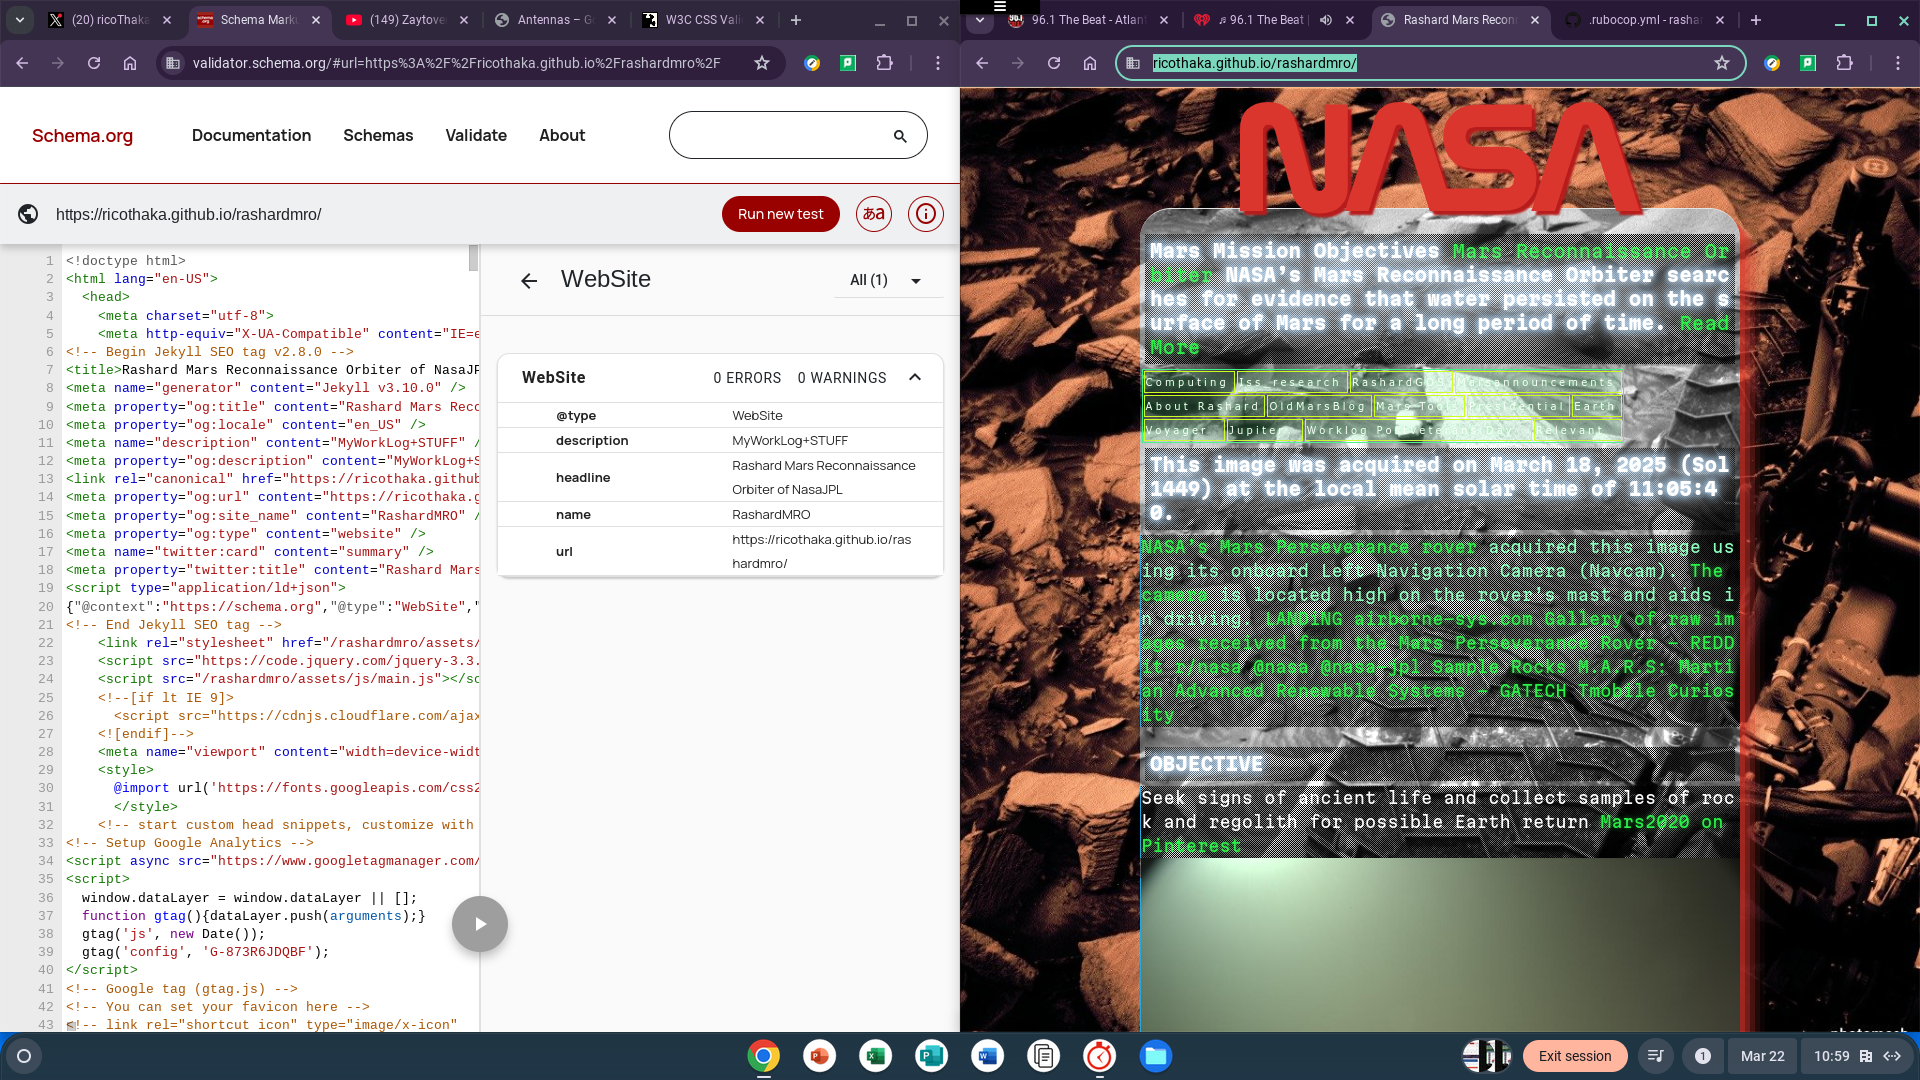Switch to the W3C CSS Validator tab
Image resolution: width=1920 pixels, height=1080 pixels.
[x=704, y=20]
